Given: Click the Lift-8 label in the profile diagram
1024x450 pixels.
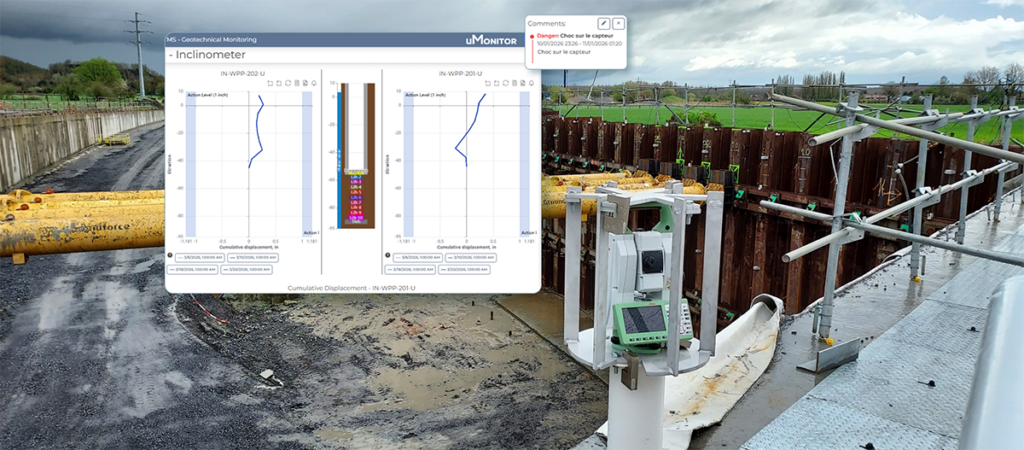Looking at the screenshot, I should [x=356, y=207].
